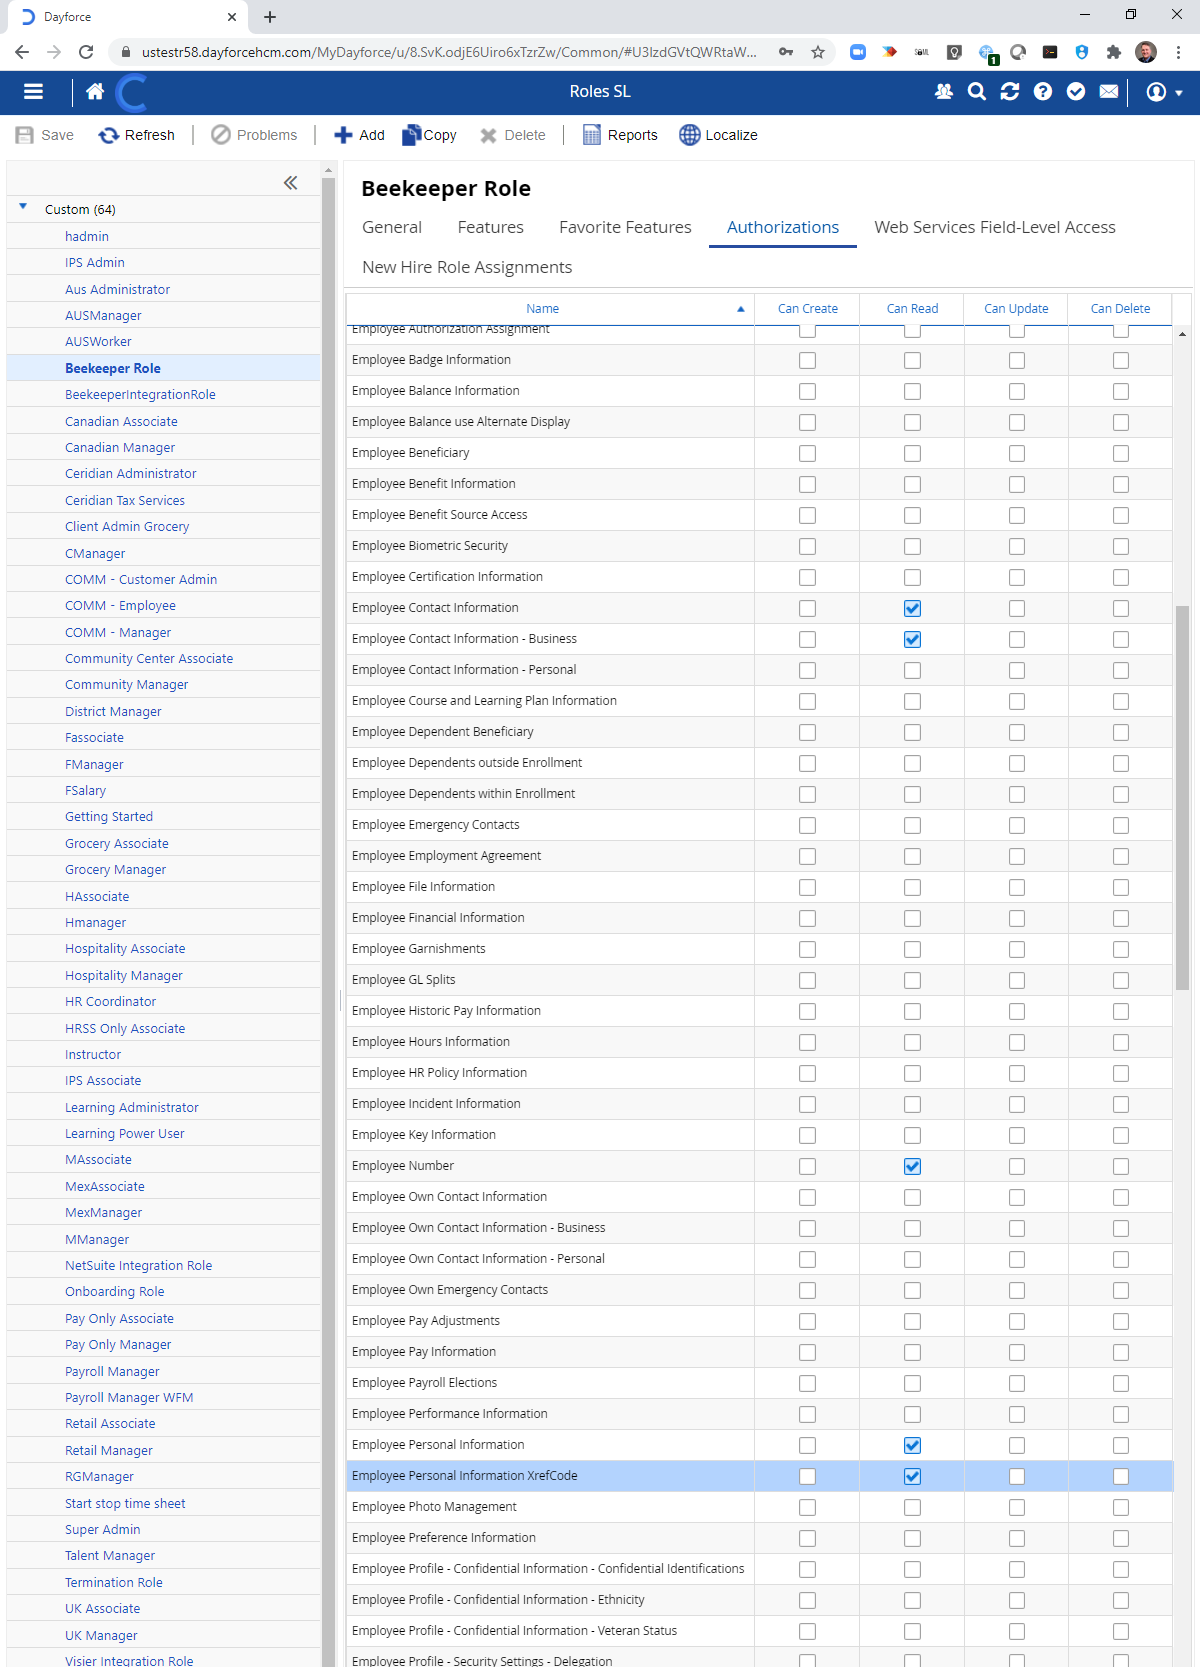Open the HR Coordinator role
1200x1667 pixels.
(x=111, y=1001)
